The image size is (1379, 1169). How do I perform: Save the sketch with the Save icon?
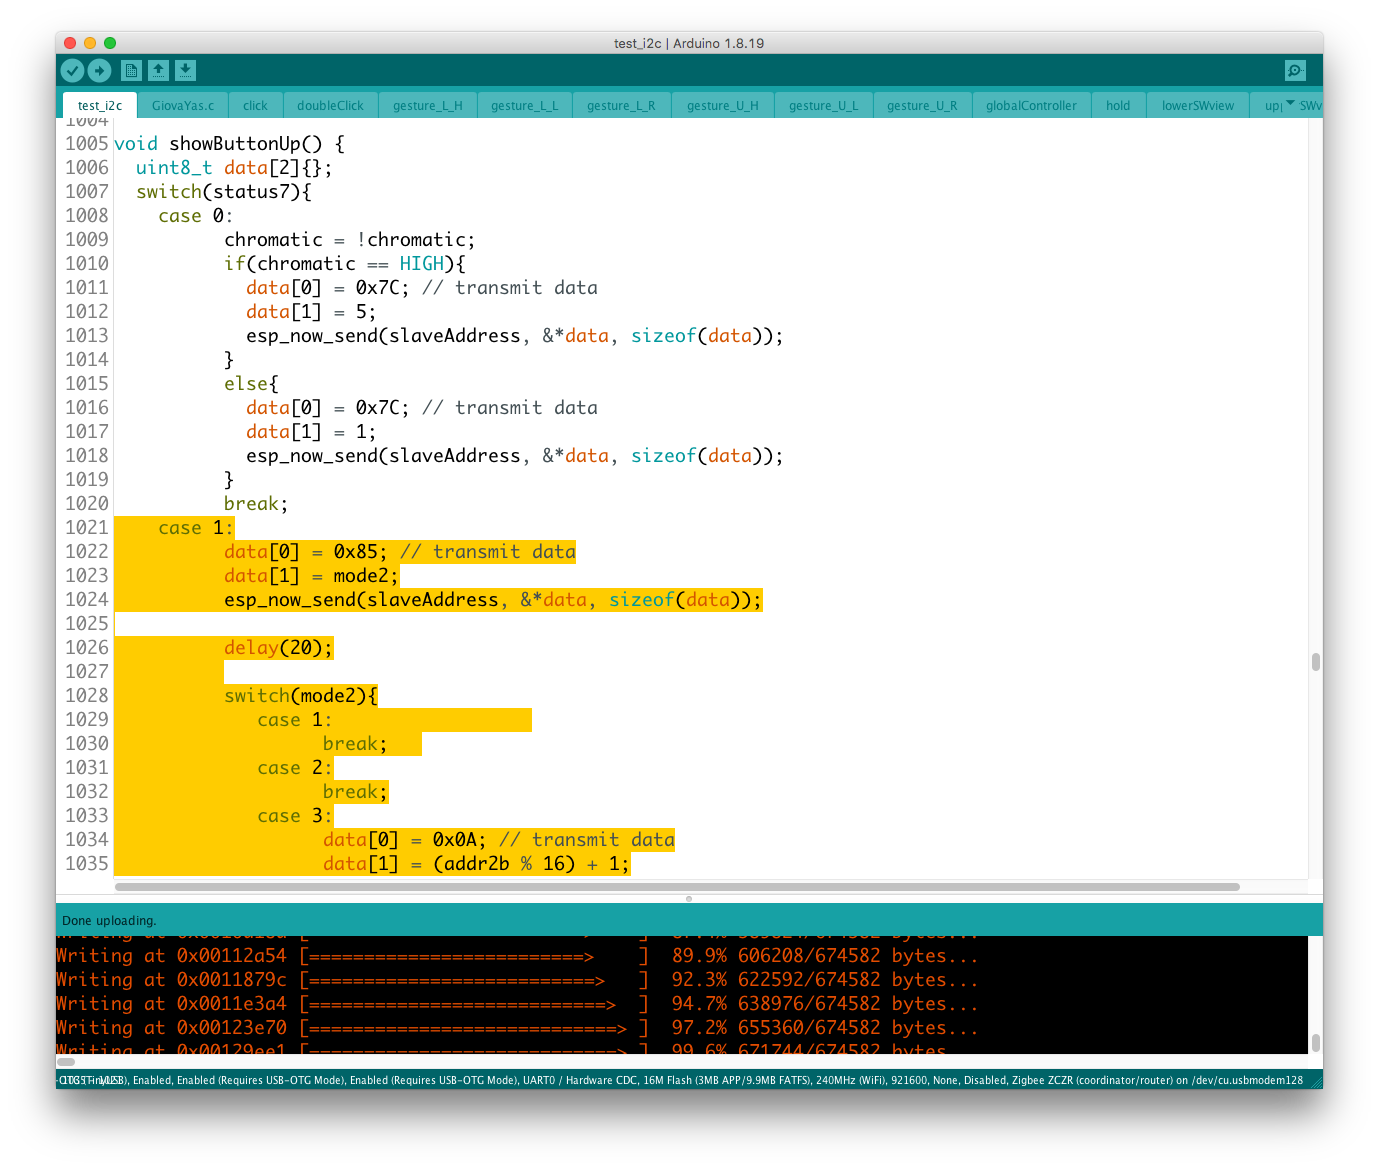click(186, 70)
